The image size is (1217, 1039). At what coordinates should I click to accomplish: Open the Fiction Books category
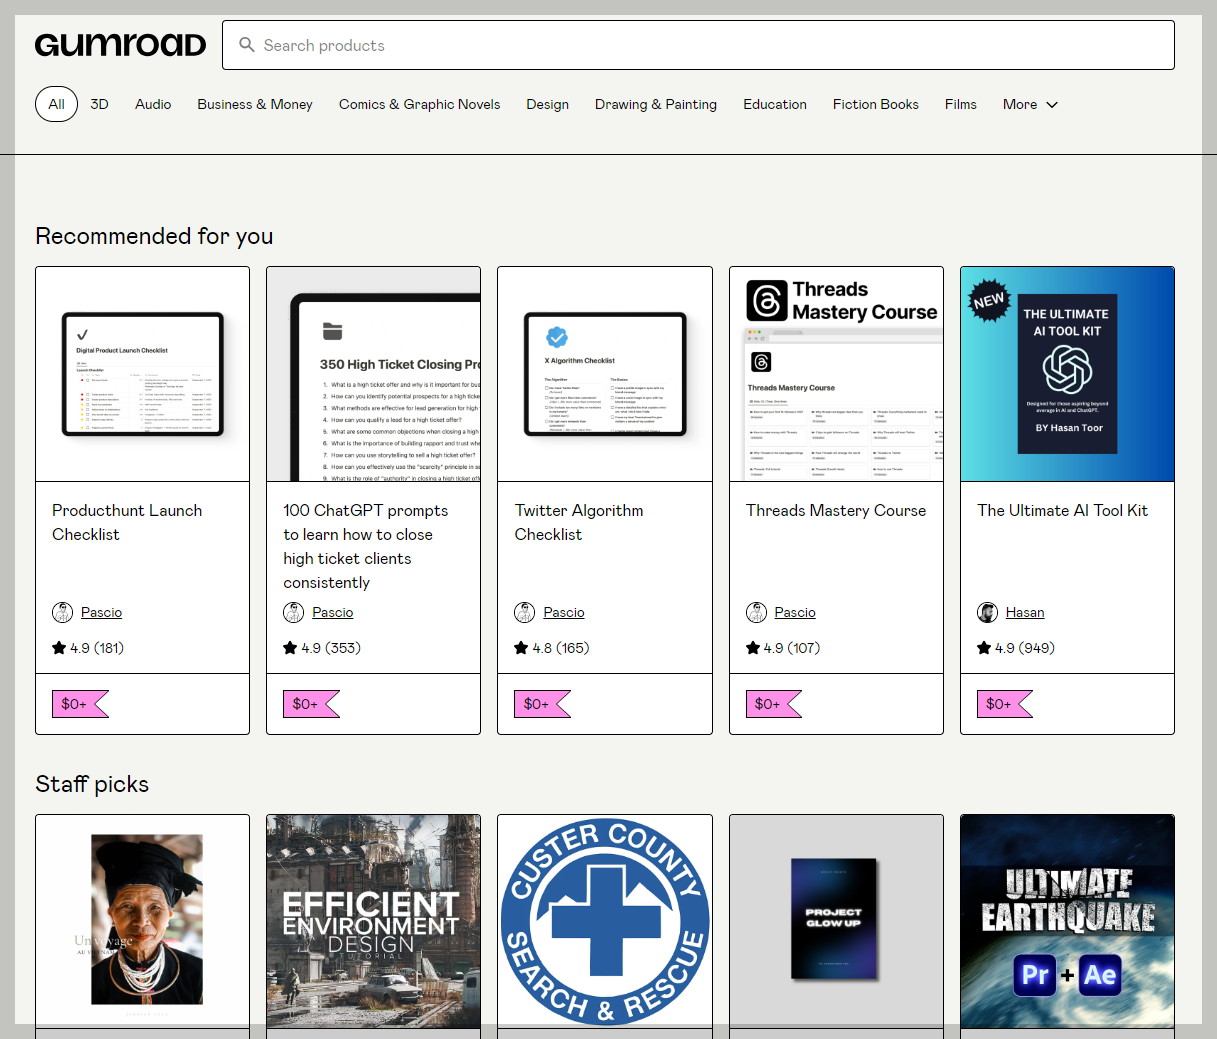[876, 104]
